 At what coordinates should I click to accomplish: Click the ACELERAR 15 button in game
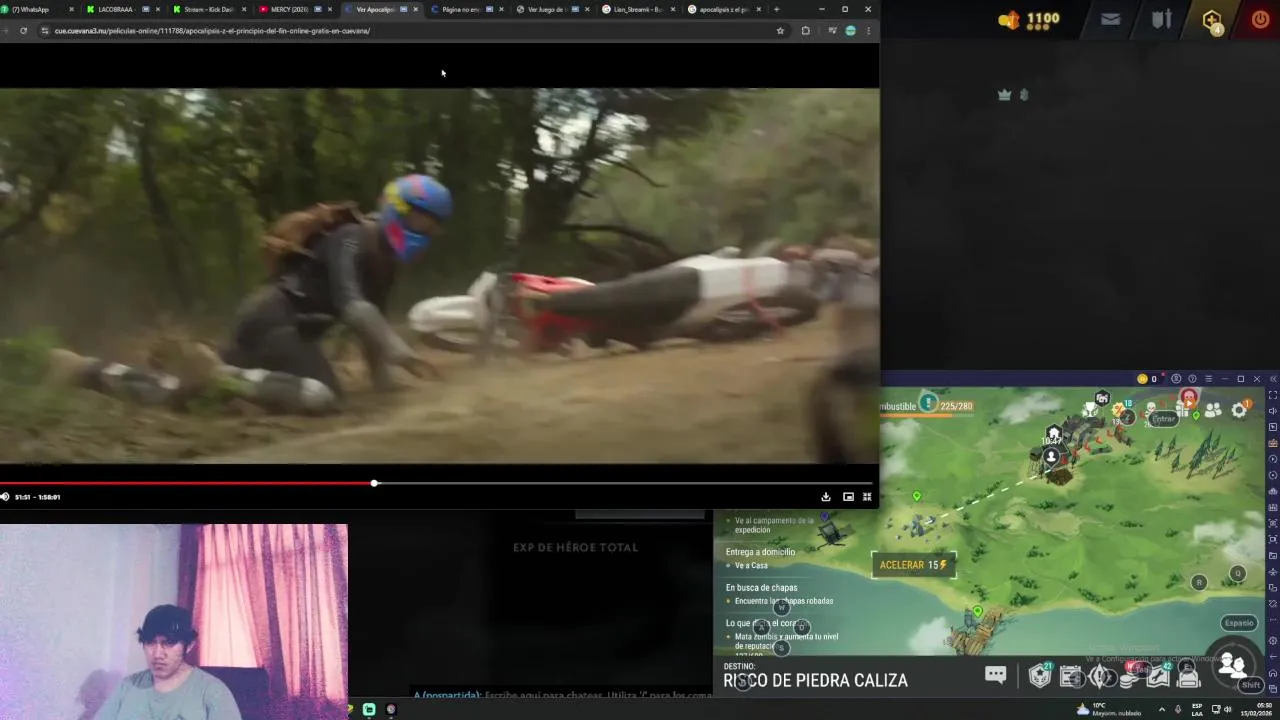click(x=913, y=565)
